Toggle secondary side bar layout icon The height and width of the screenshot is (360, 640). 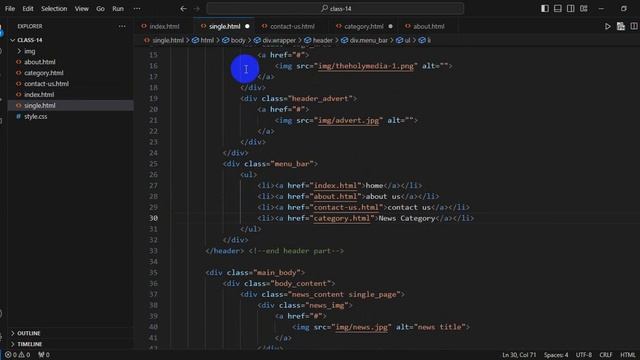point(571,8)
